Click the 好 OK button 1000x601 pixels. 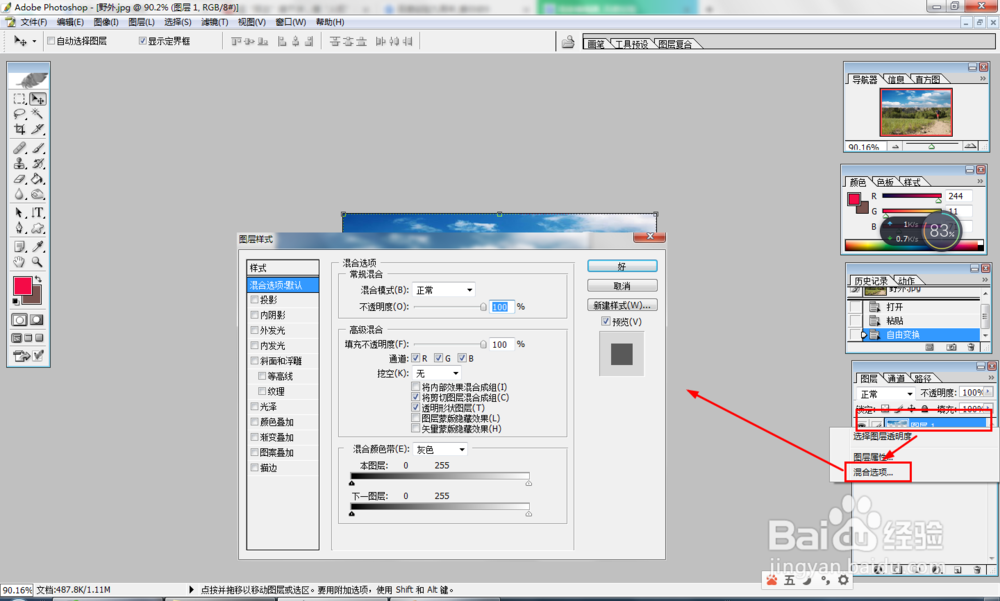(x=622, y=266)
